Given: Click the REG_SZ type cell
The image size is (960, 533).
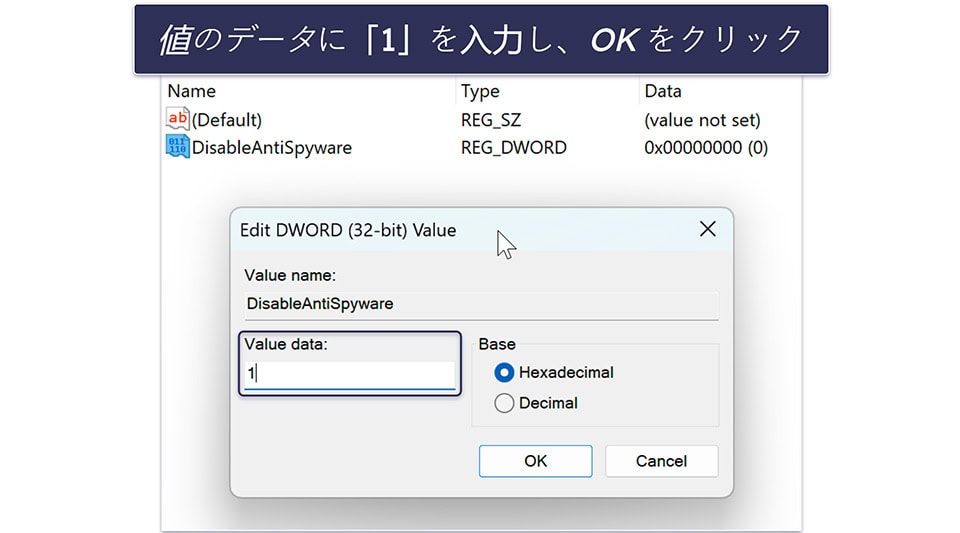Looking at the screenshot, I should pos(490,120).
